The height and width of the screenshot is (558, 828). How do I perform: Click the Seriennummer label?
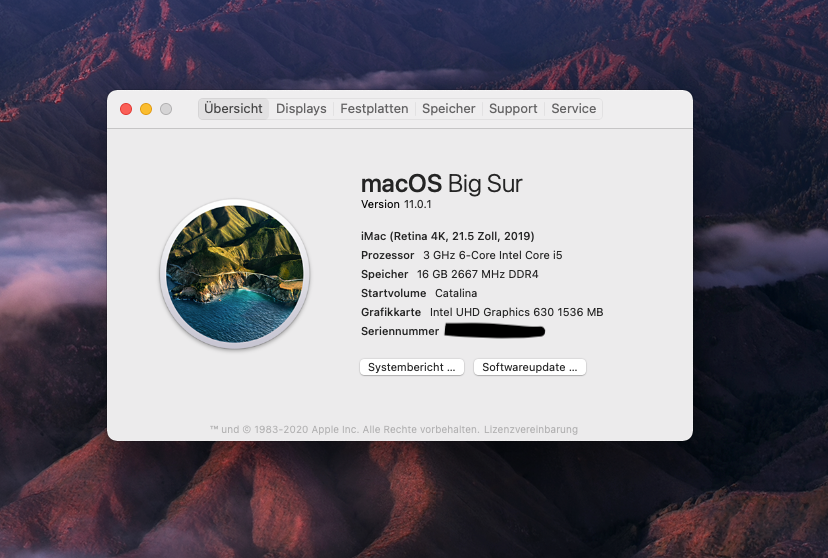coord(400,331)
